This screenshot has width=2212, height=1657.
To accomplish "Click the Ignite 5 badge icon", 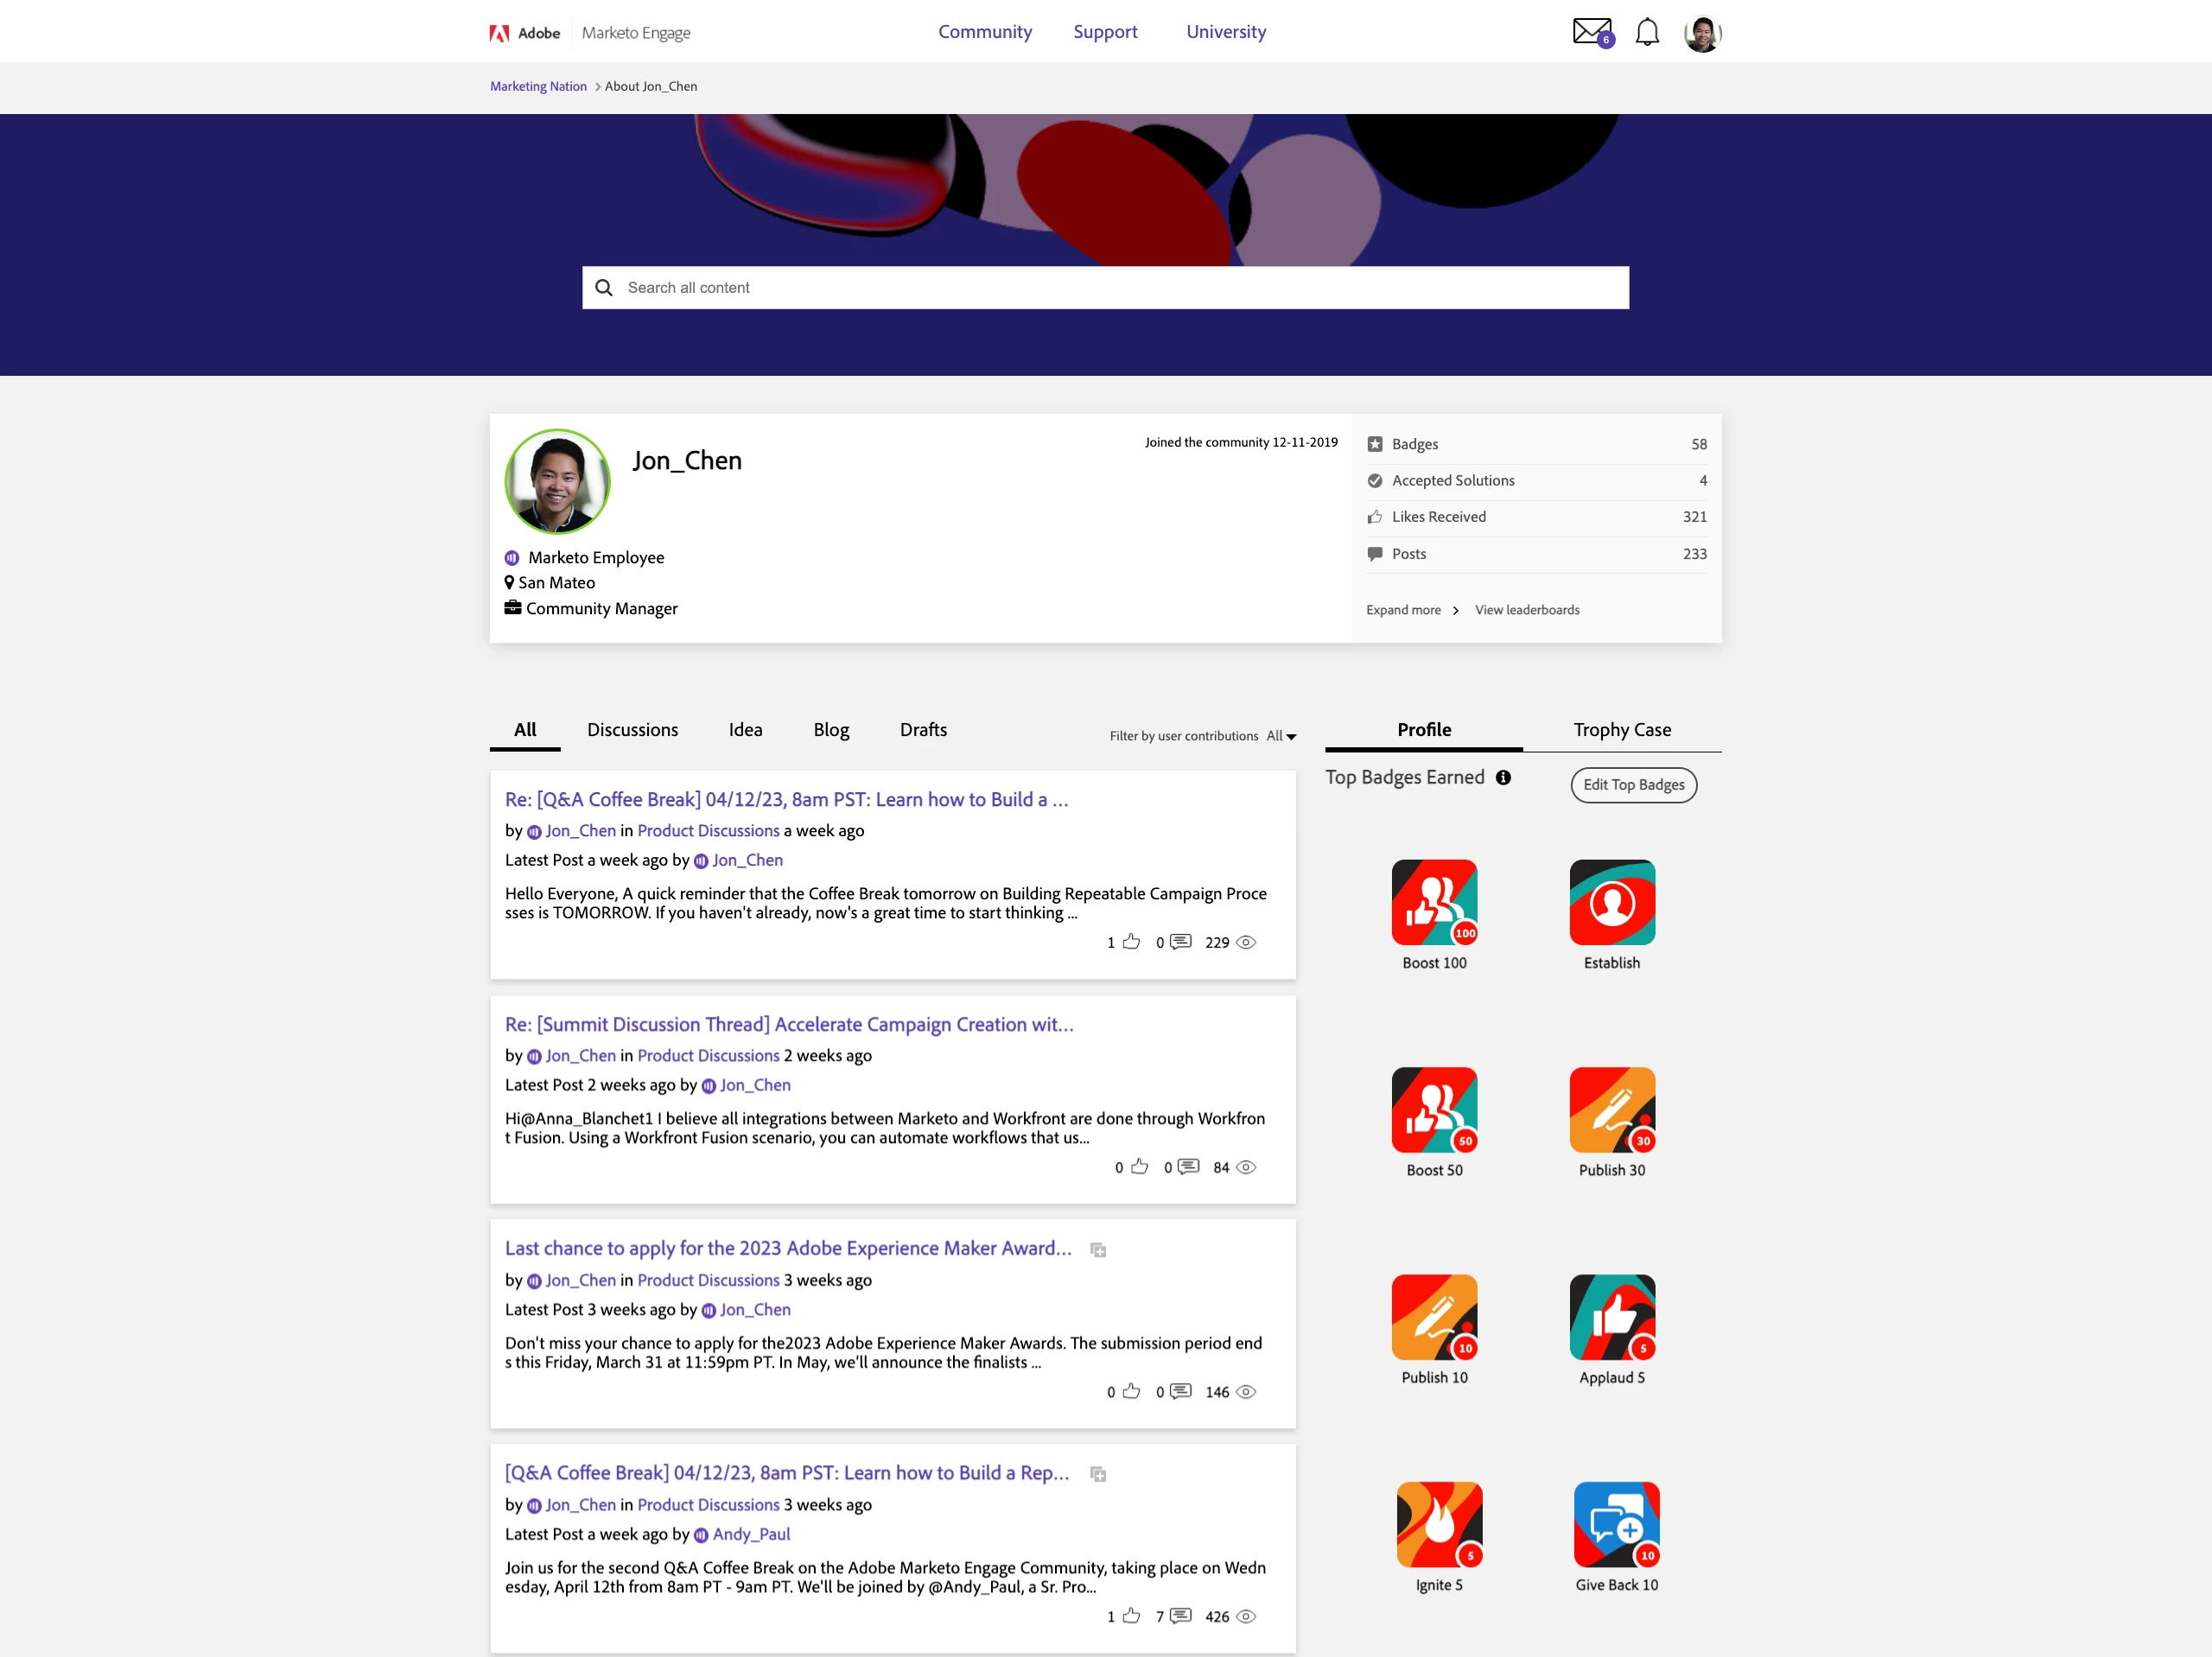I will coord(1439,1524).
